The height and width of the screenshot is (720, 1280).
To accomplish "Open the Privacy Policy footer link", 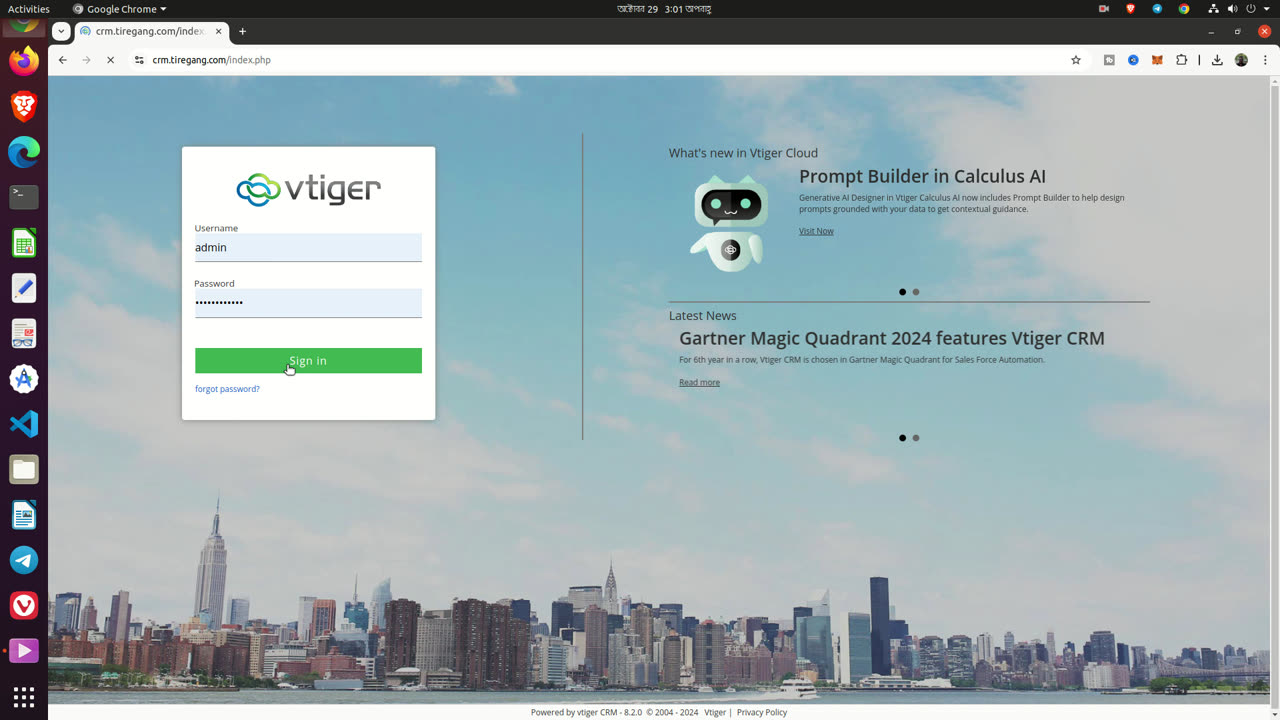I will (762, 712).
